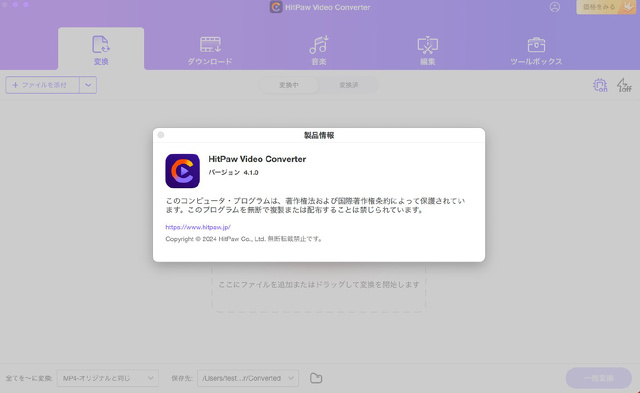This screenshot has height=393, width=640.
Task: Select the 変換済 (Converted) tab
Action: pos(349,85)
